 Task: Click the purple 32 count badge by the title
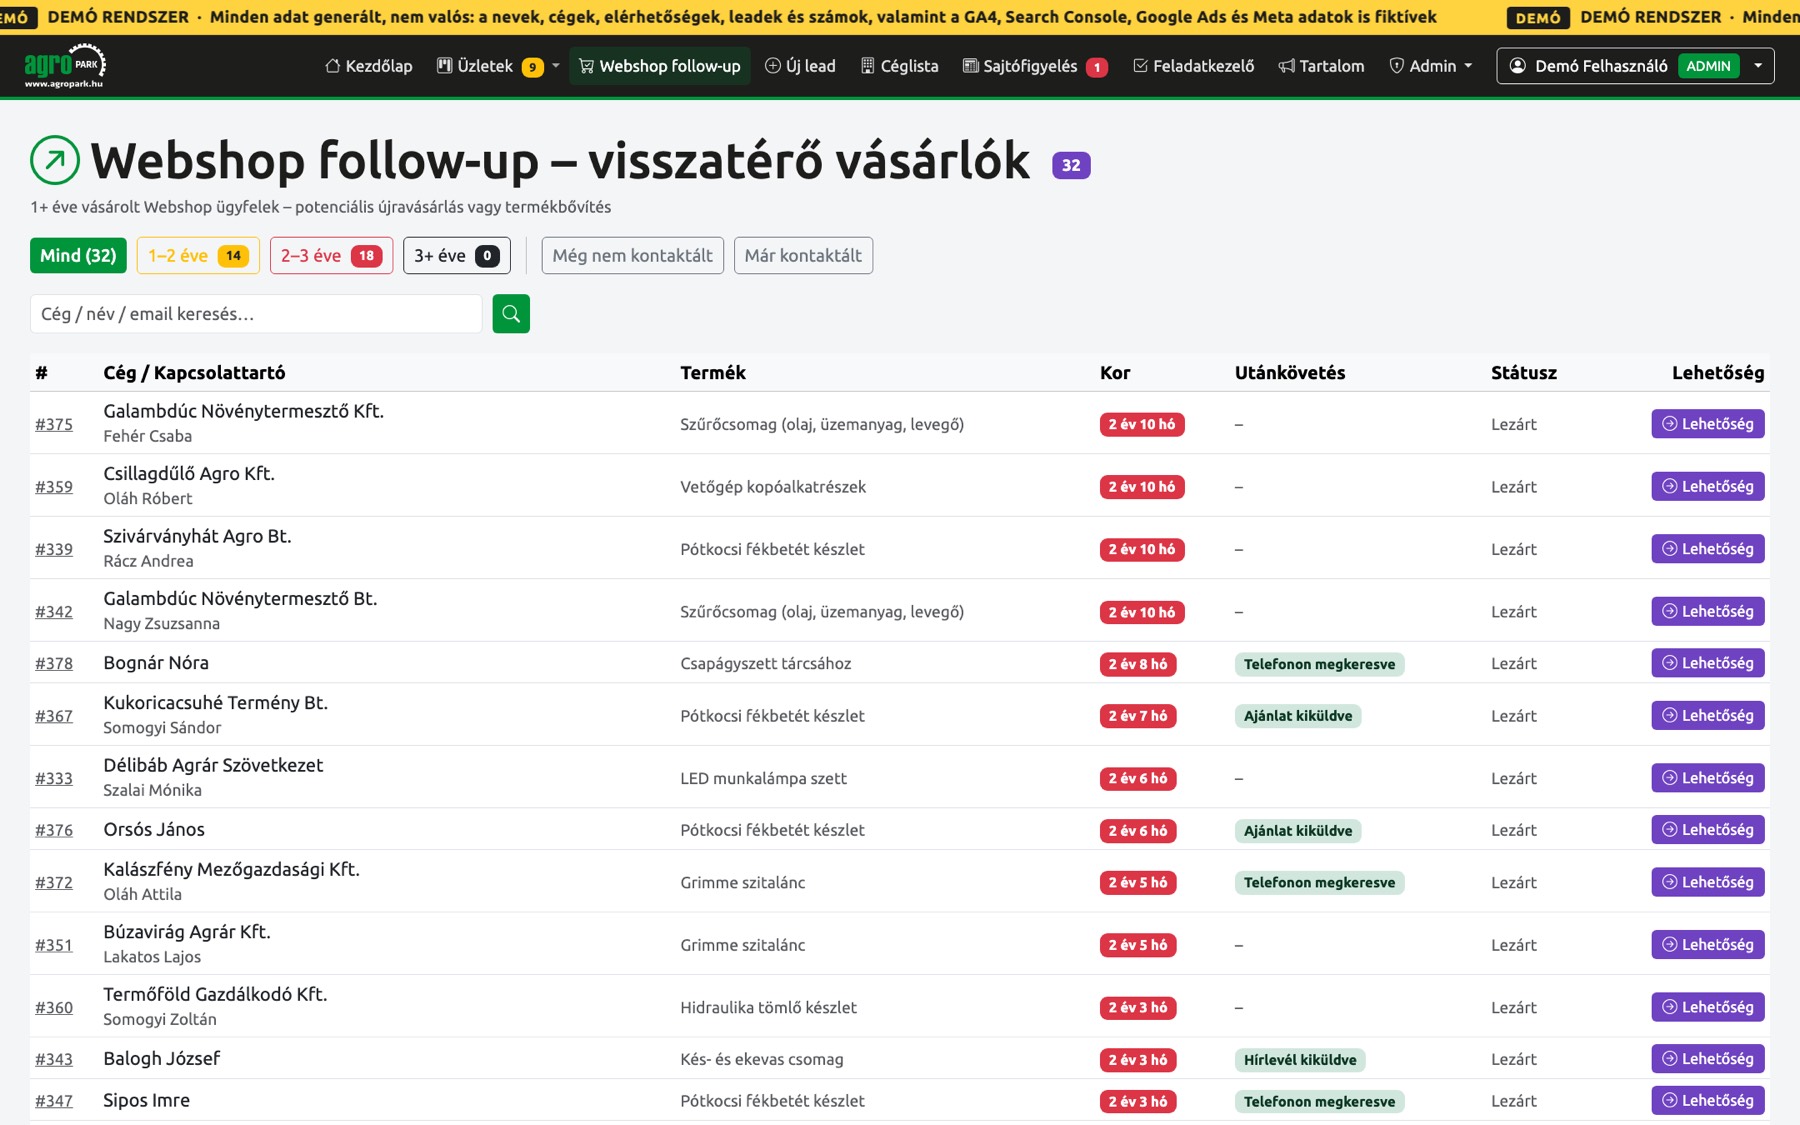[x=1071, y=165]
